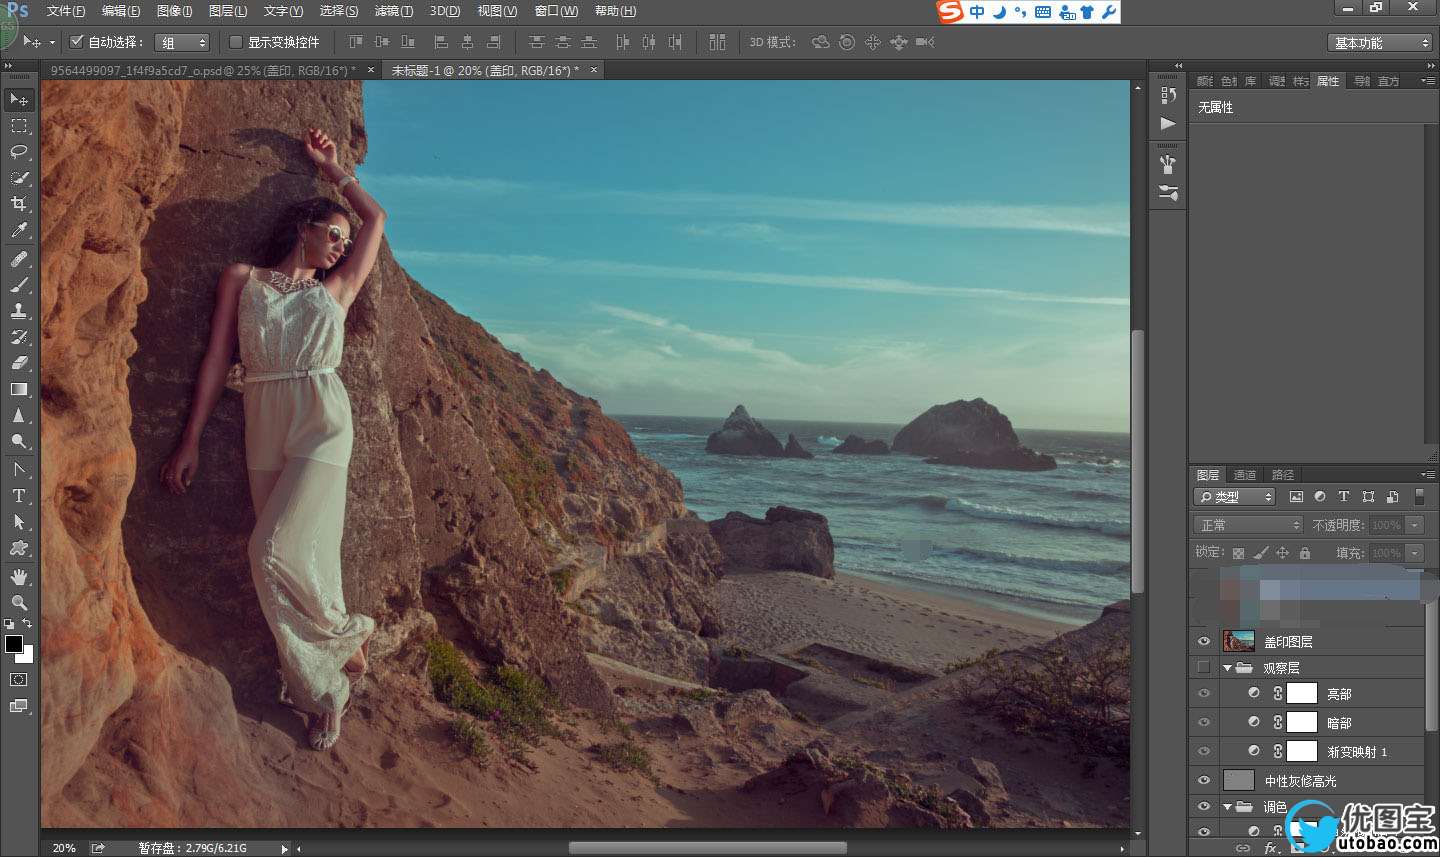Toggle Quick Mask mode

pos(19,680)
